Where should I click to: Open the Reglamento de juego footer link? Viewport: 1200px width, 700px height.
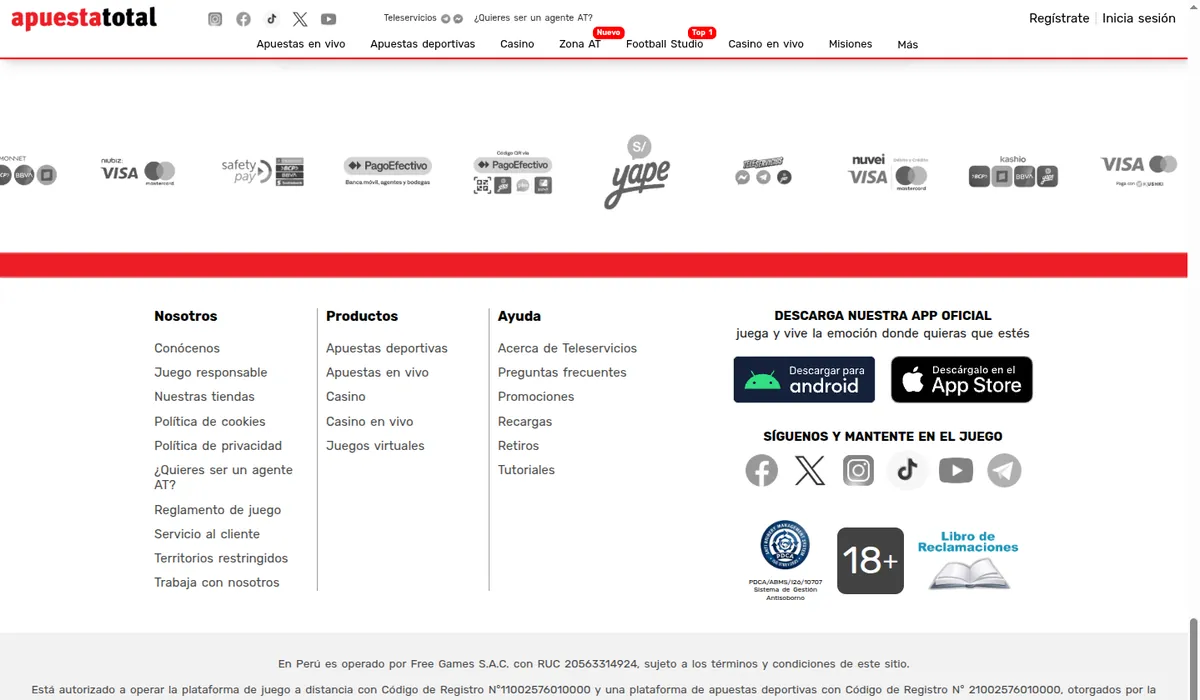coord(218,510)
